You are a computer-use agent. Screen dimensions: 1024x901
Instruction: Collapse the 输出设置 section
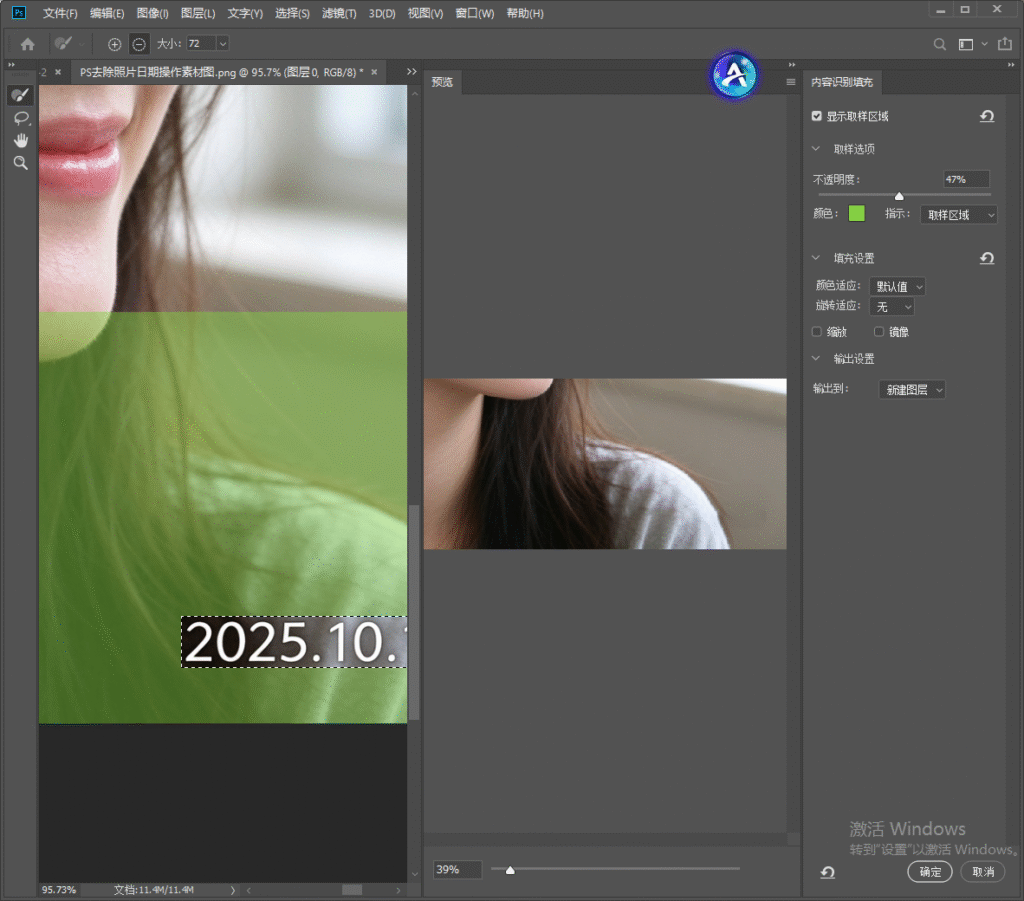pyautogui.click(x=816, y=358)
